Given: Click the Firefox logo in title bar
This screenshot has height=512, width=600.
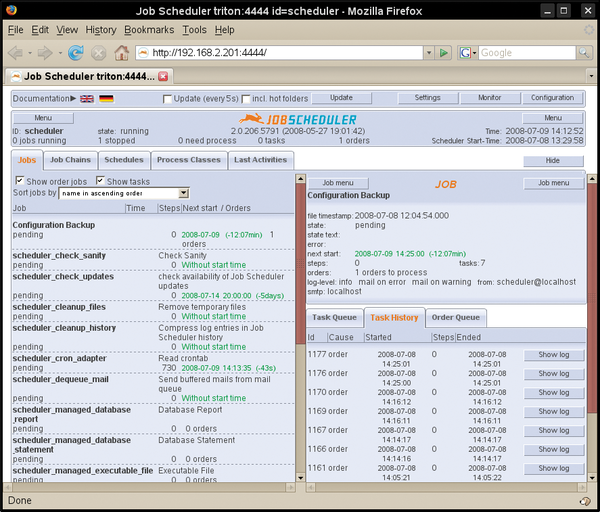Looking at the screenshot, I should tap(11, 10).
